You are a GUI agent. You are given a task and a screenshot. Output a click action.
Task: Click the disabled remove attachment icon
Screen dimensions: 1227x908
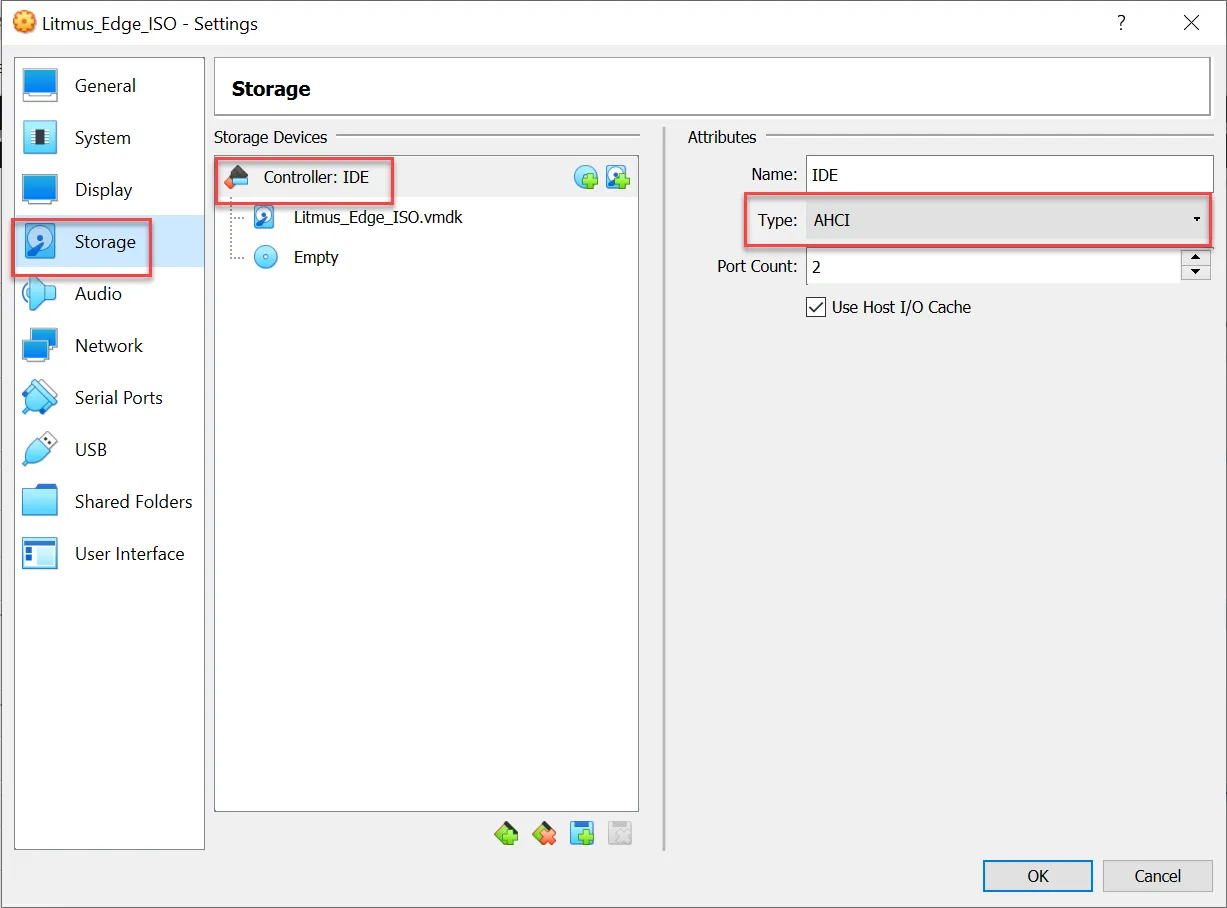(x=620, y=833)
